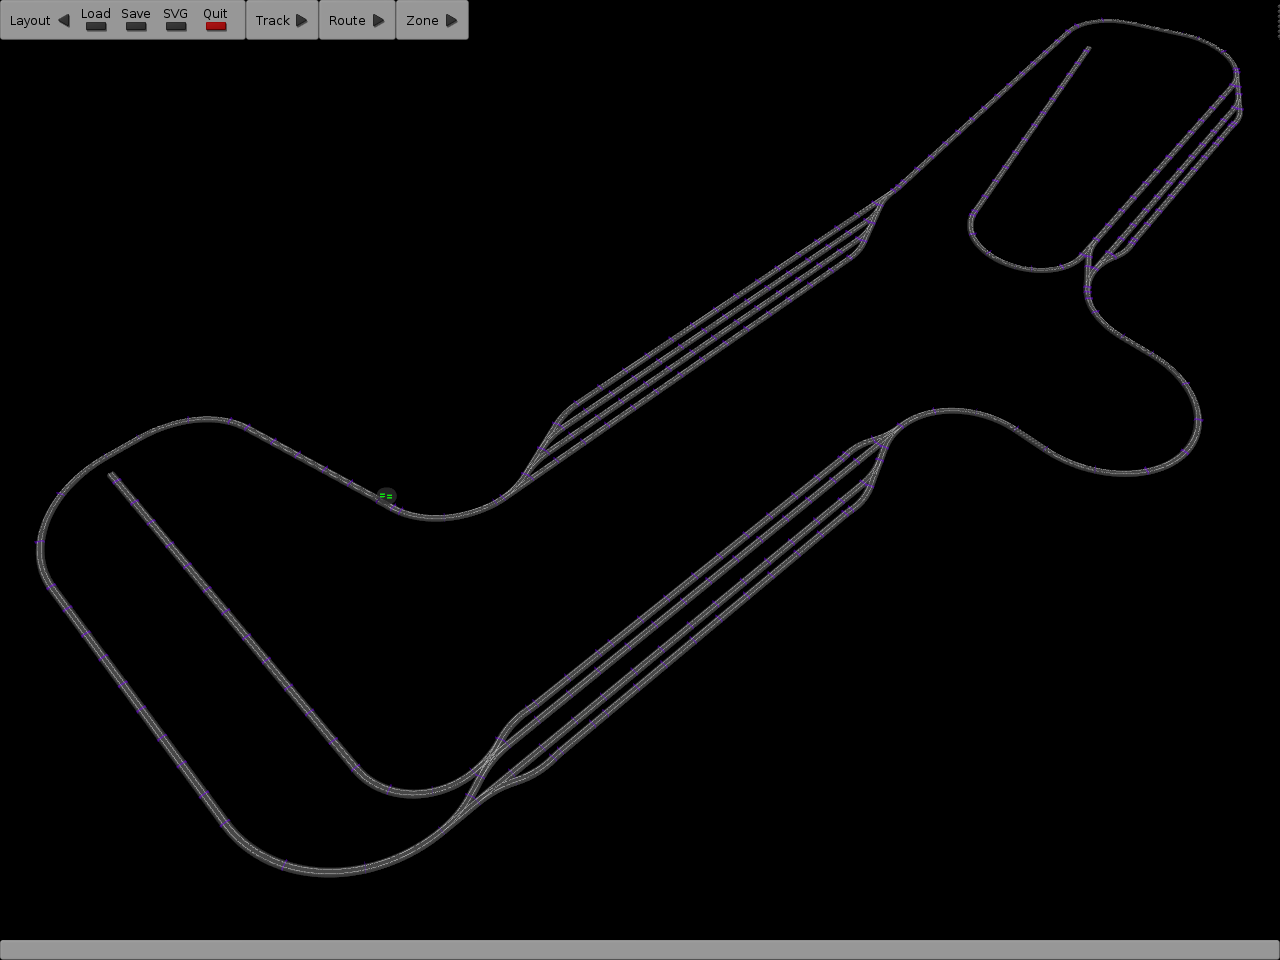Click the Layout menu label

coord(30,20)
